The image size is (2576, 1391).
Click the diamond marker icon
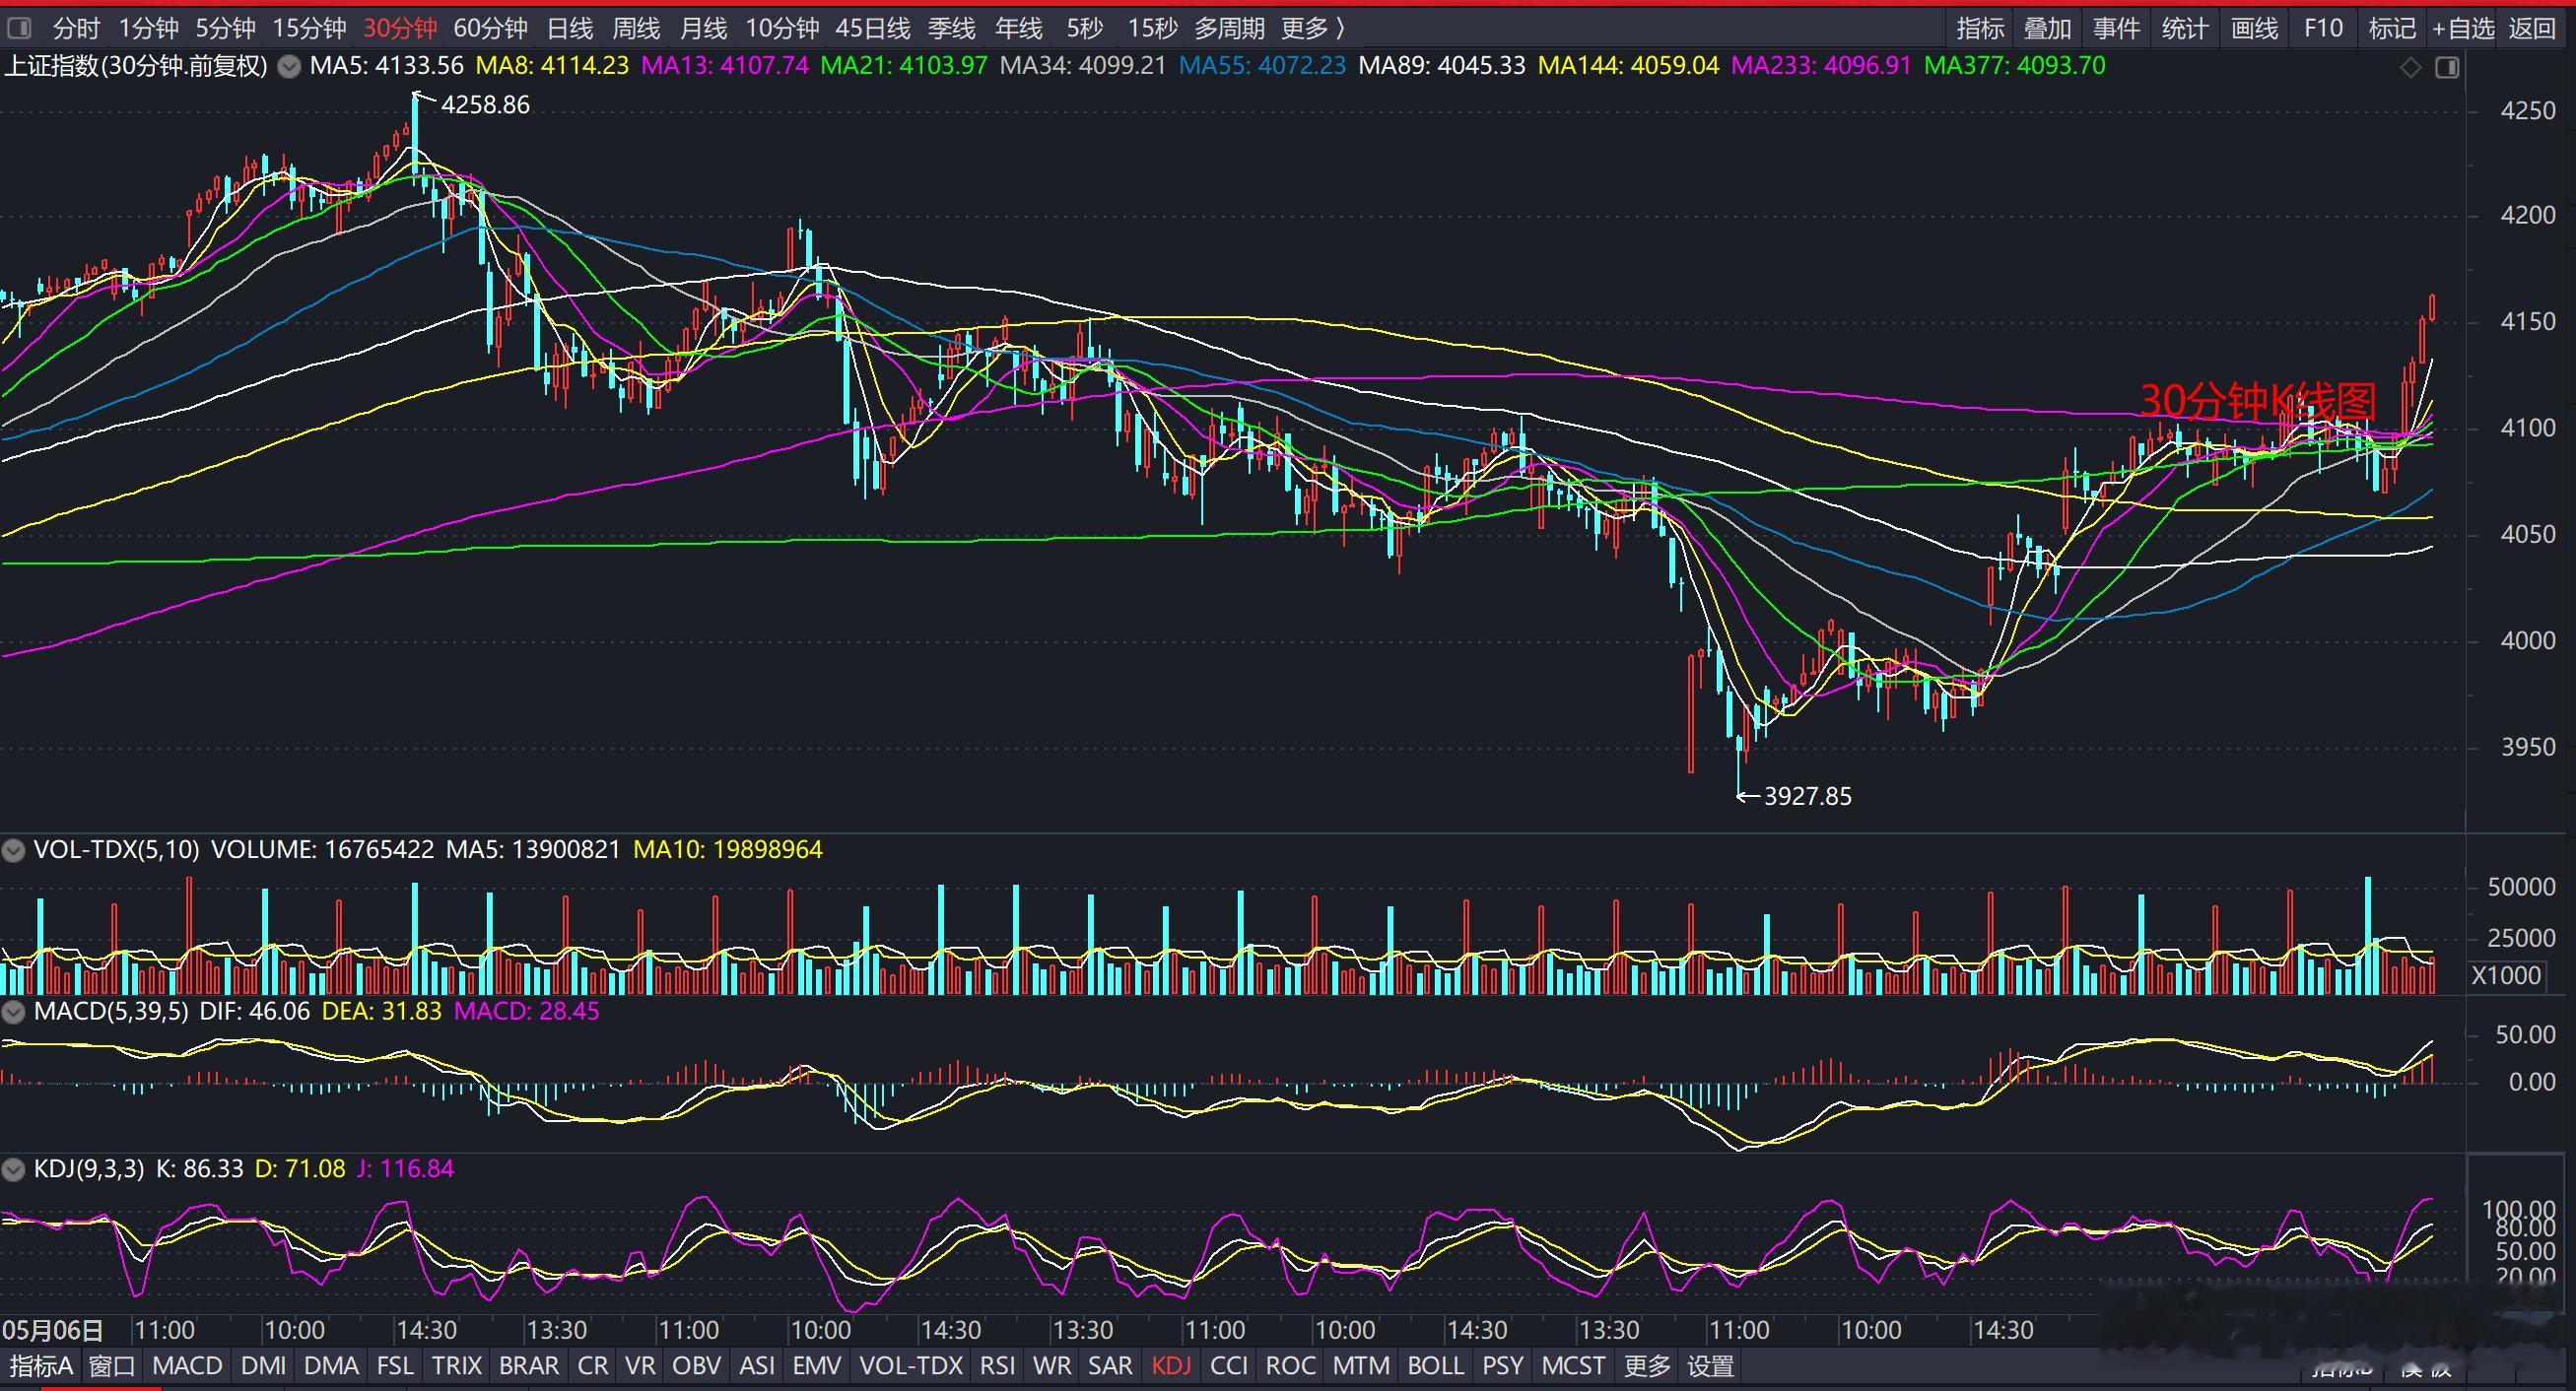pyautogui.click(x=2410, y=67)
